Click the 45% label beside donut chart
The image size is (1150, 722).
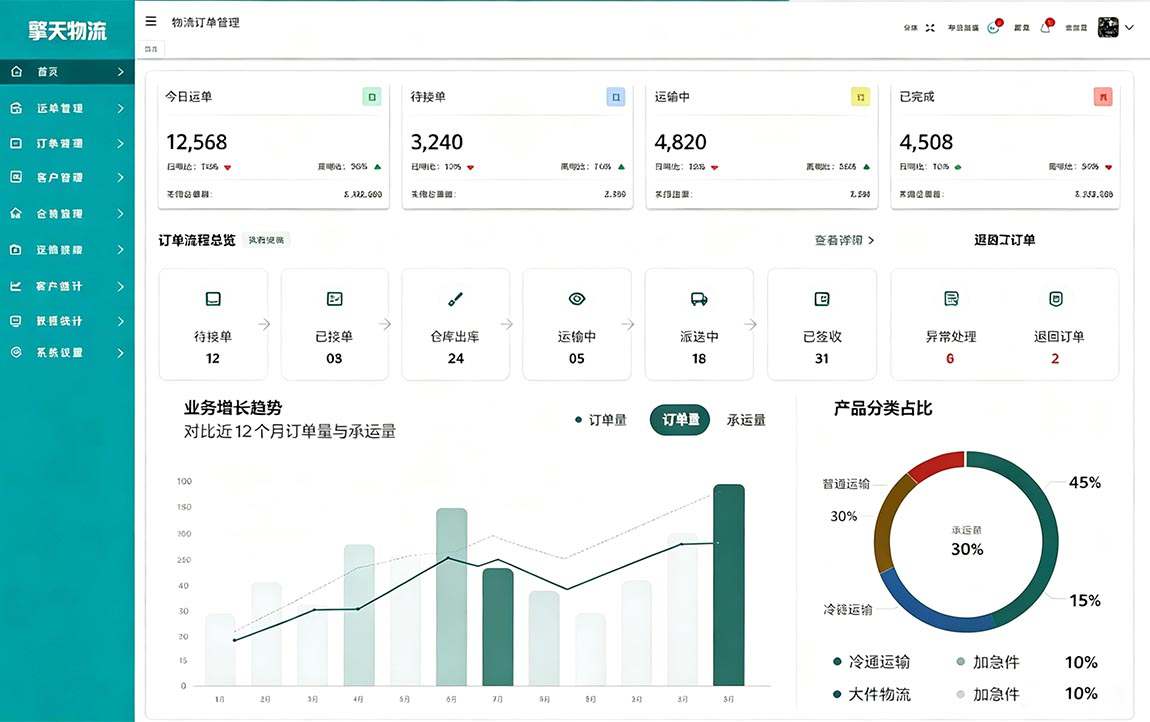click(1085, 482)
